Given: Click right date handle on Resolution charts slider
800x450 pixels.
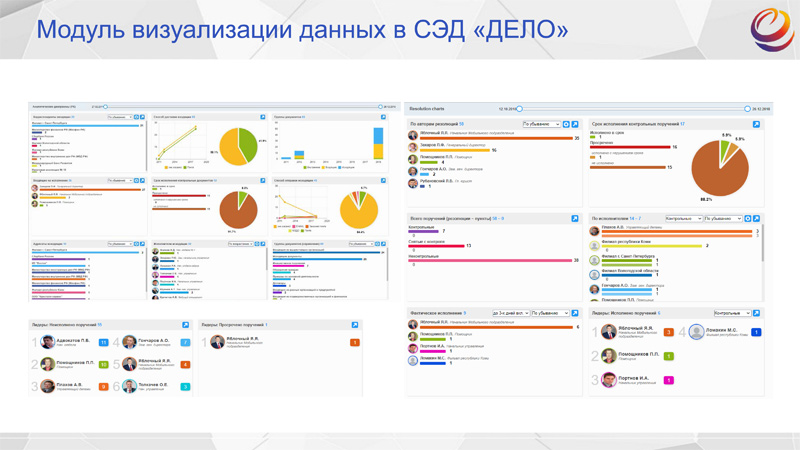Looking at the screenshot, I should click(x=747, y=109).
